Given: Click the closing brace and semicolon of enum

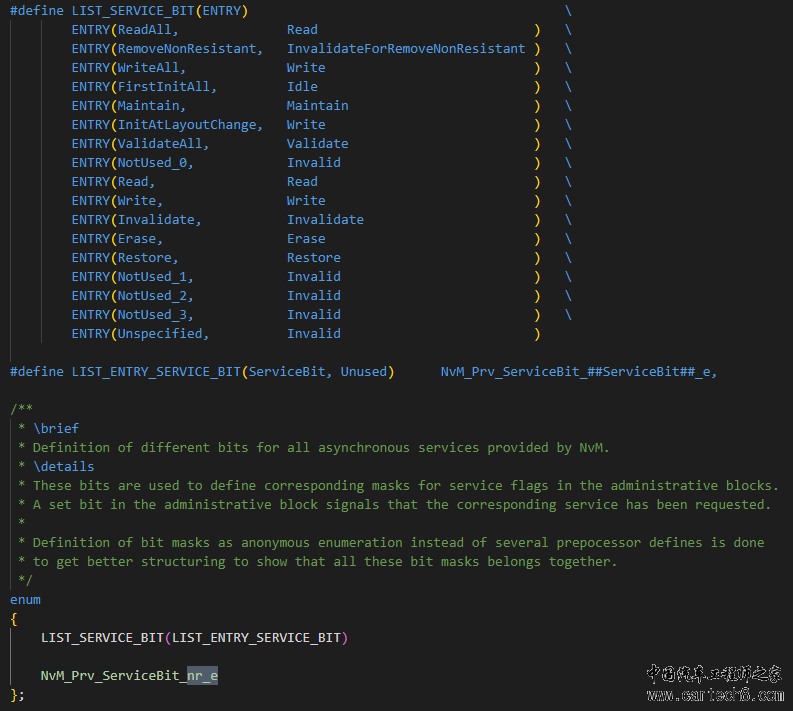Looking at the screenshot, I should click(x=17, y=695).
